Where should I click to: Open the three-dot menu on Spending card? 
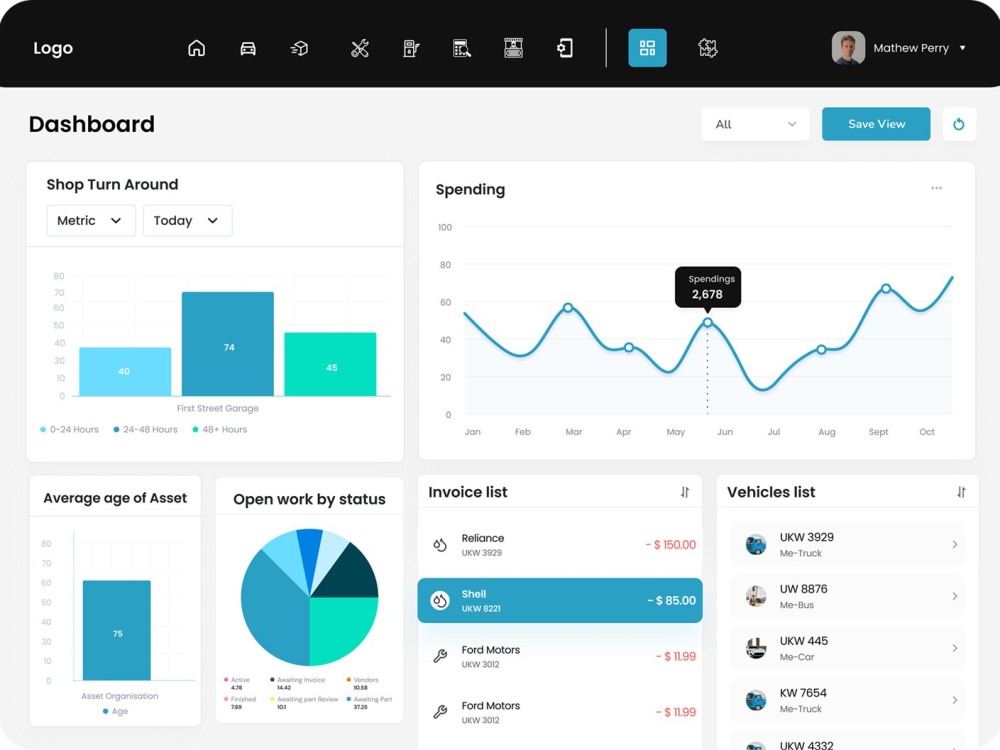pos(936,188)
